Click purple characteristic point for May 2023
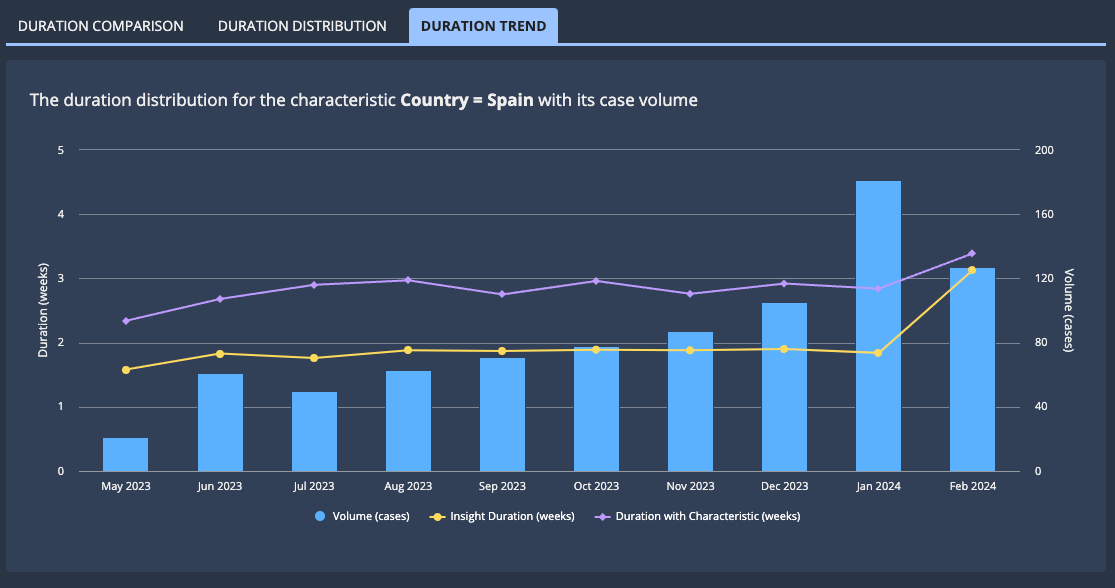Viewport: 1115px width, 588px height. click(126, 321)
